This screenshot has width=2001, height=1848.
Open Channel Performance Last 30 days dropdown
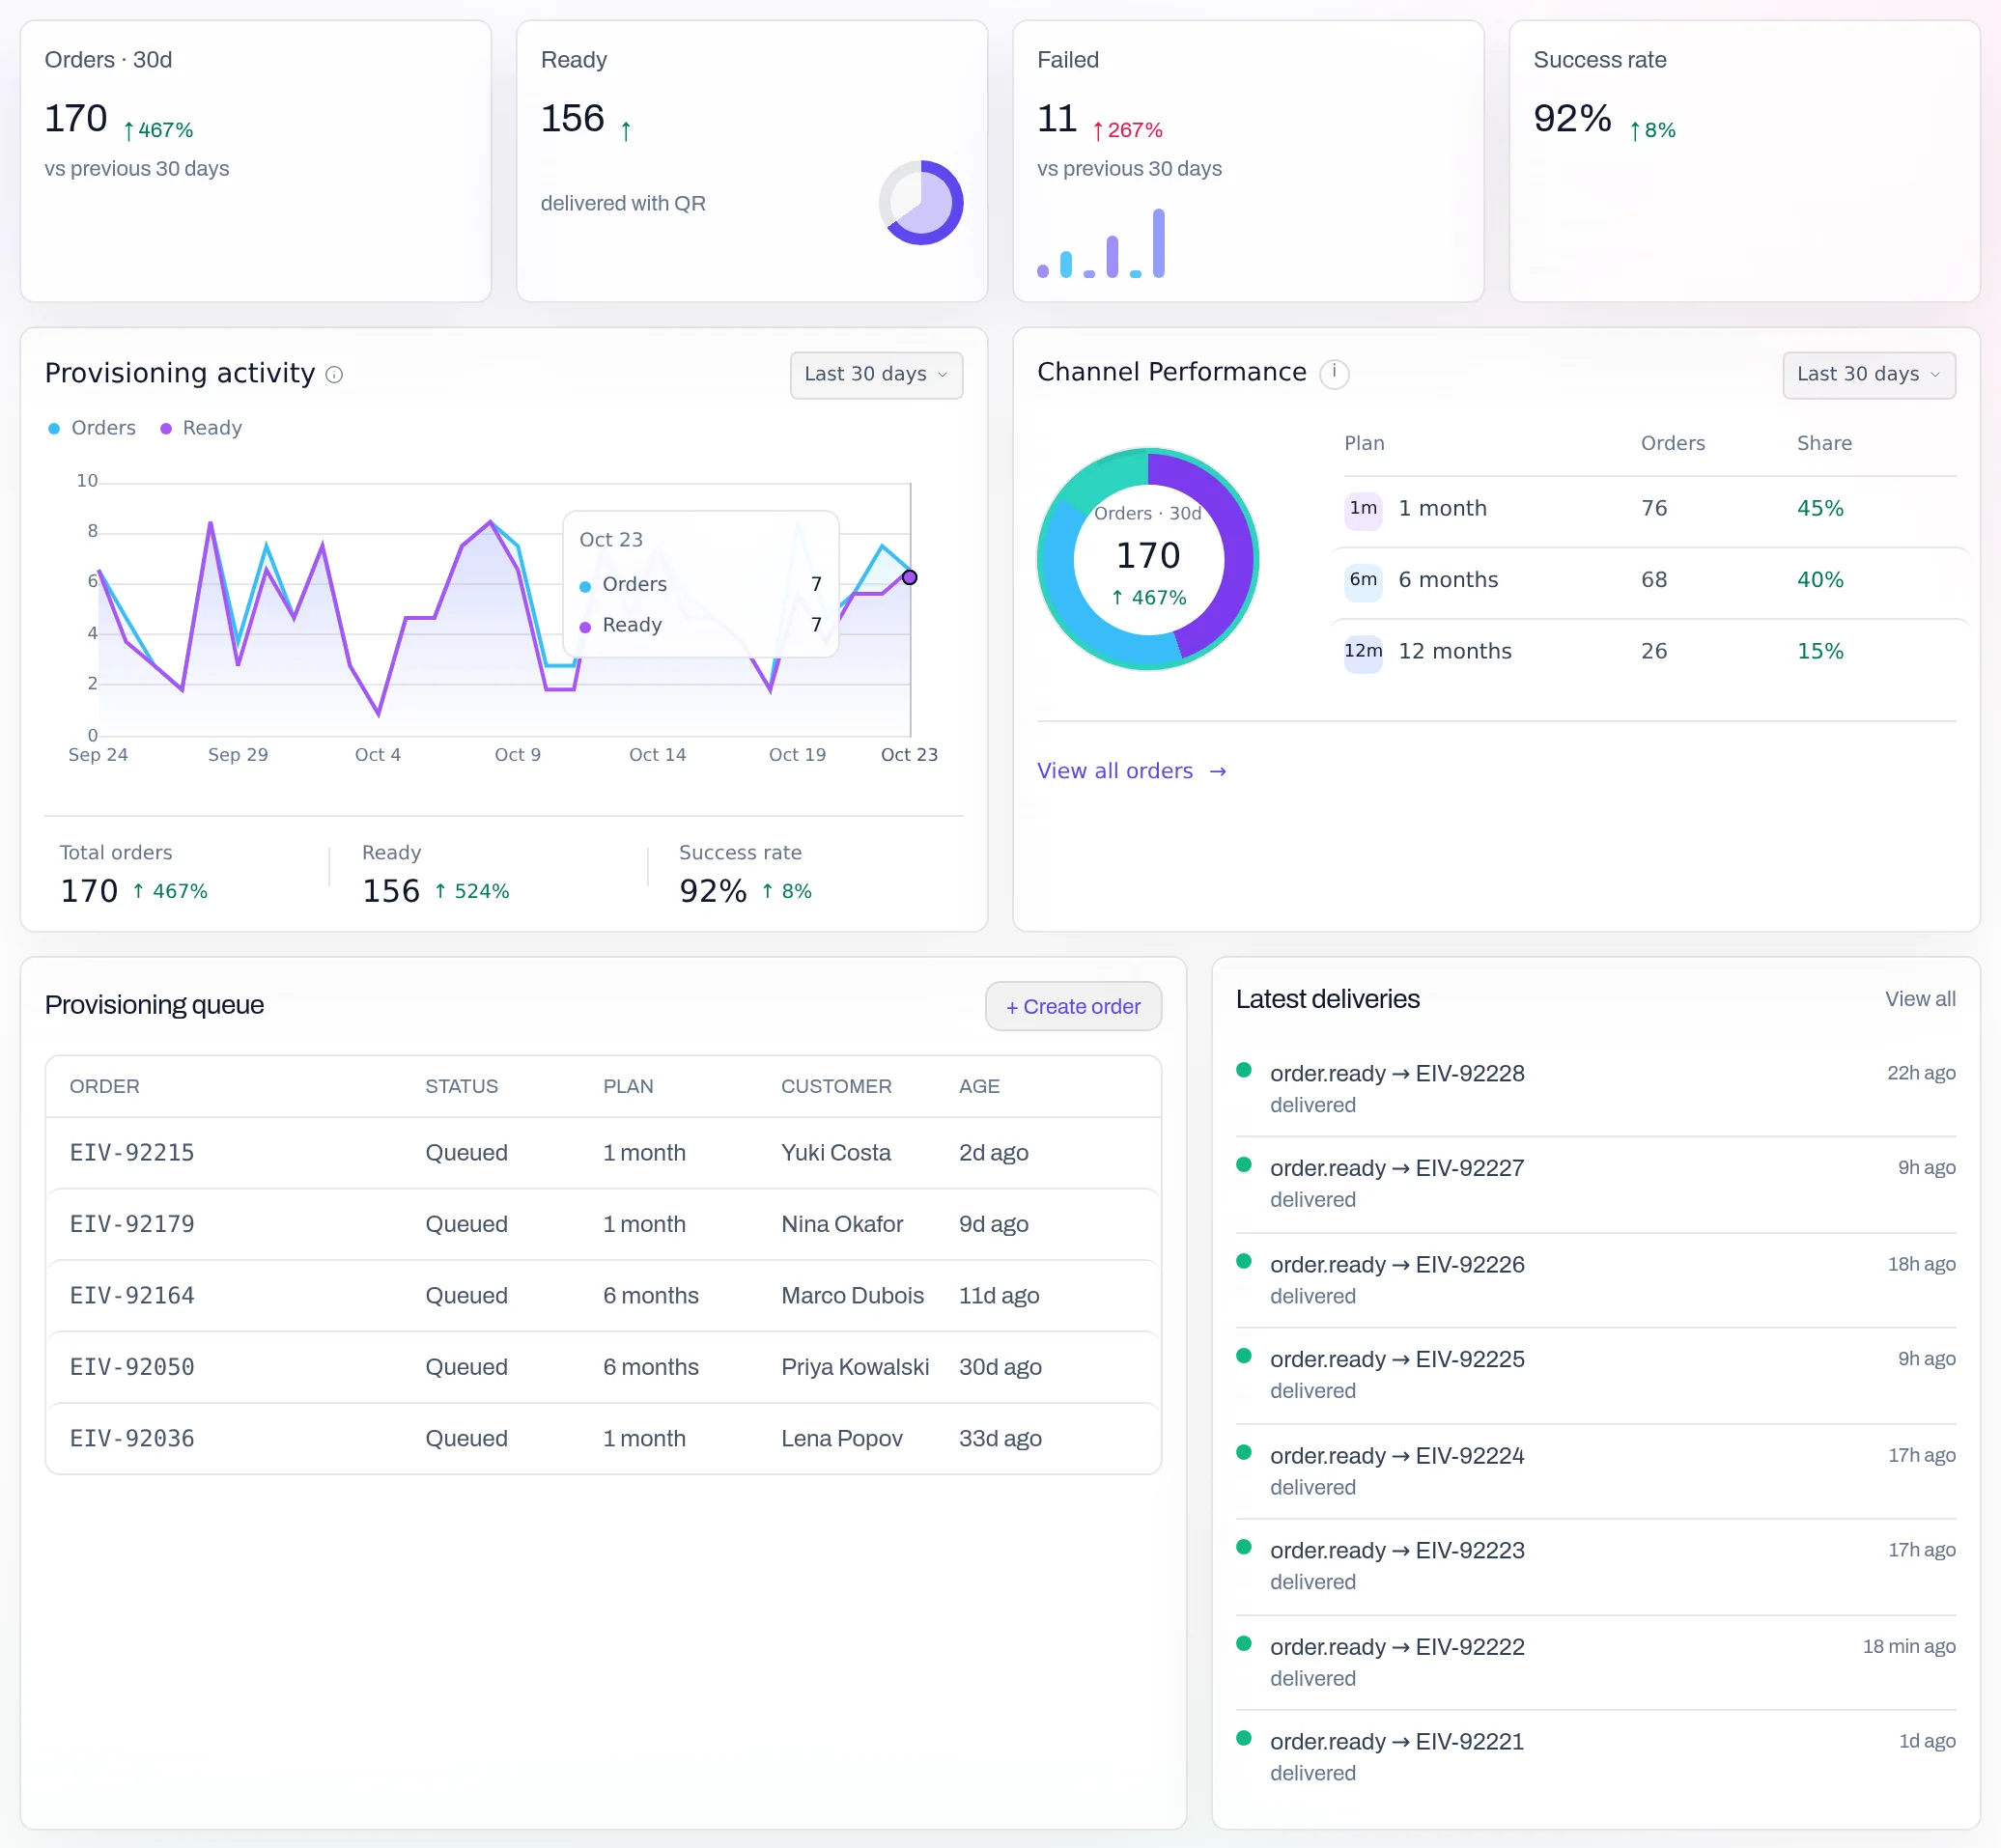coord(1868,375)
